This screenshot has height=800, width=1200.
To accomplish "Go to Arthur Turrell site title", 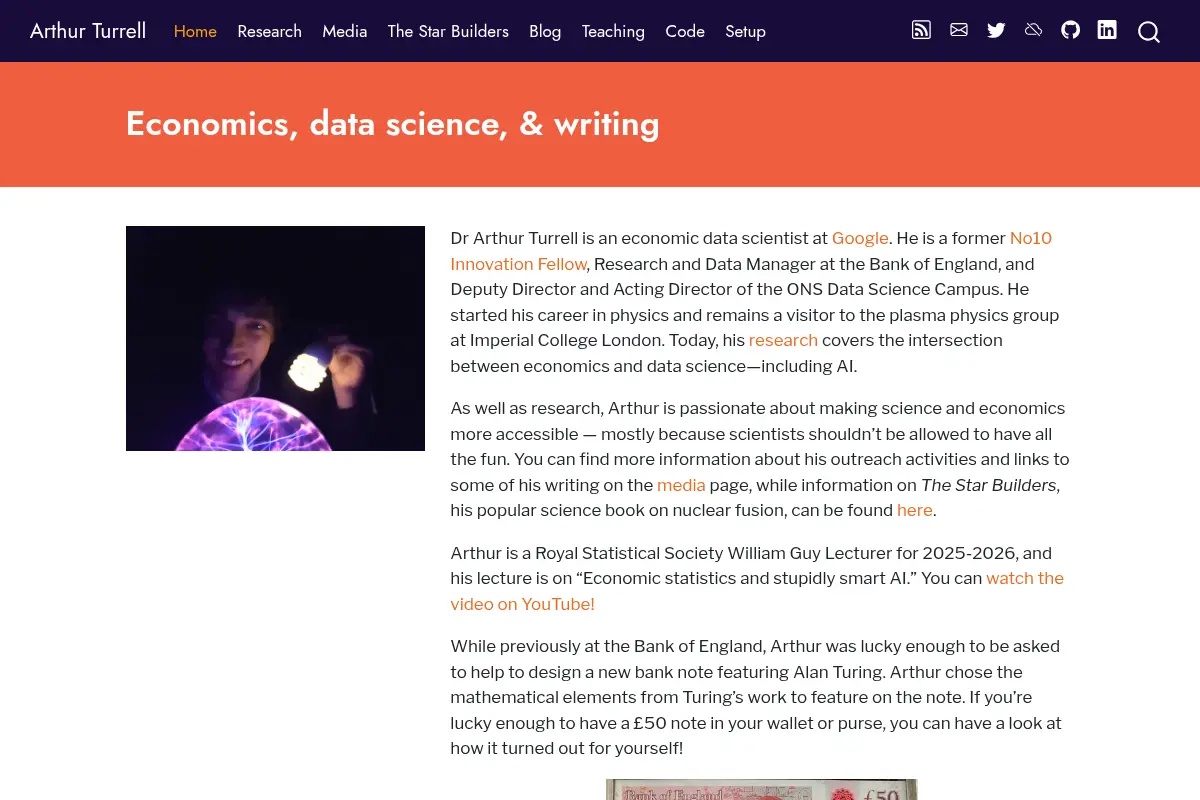I will click(x=88, y=31).
